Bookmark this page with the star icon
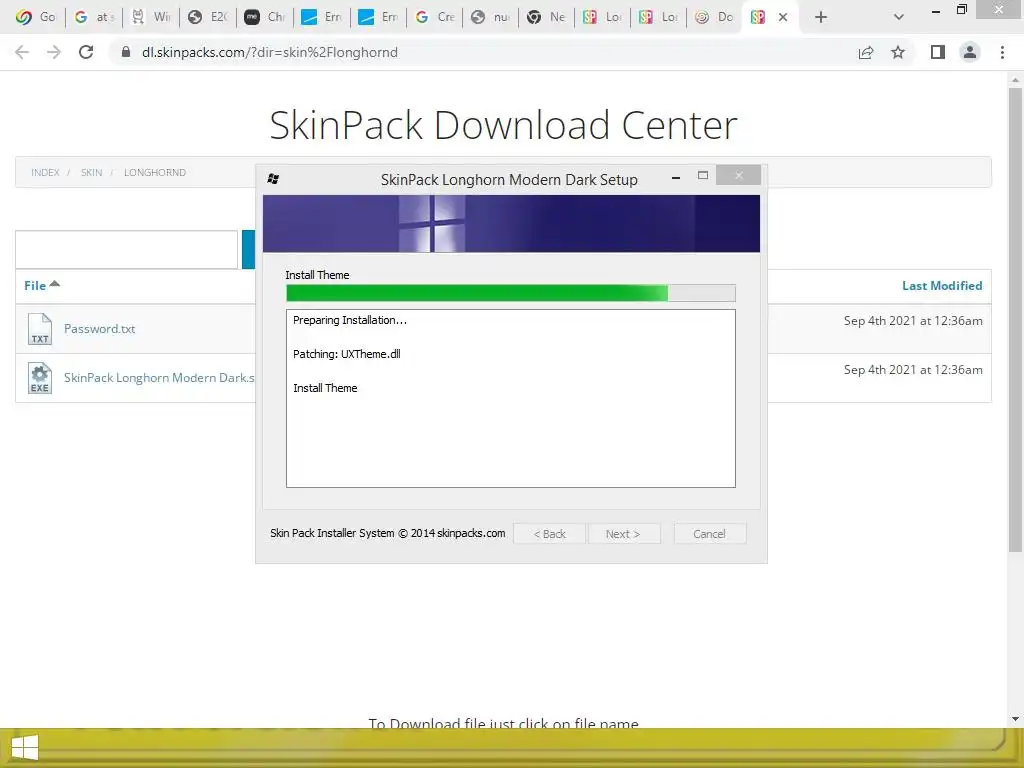The height and width of the screenshot is (768, 1024). (898, 52)
